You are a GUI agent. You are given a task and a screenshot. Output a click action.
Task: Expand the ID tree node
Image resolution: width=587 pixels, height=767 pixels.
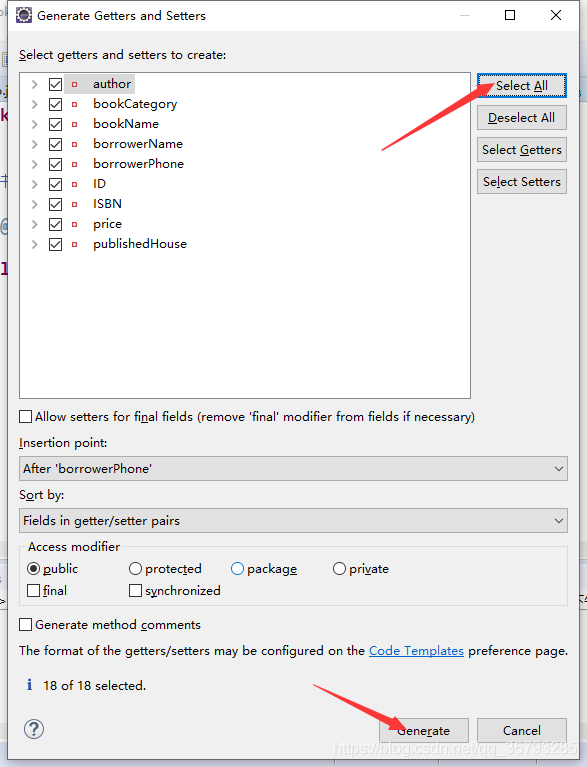34,184
